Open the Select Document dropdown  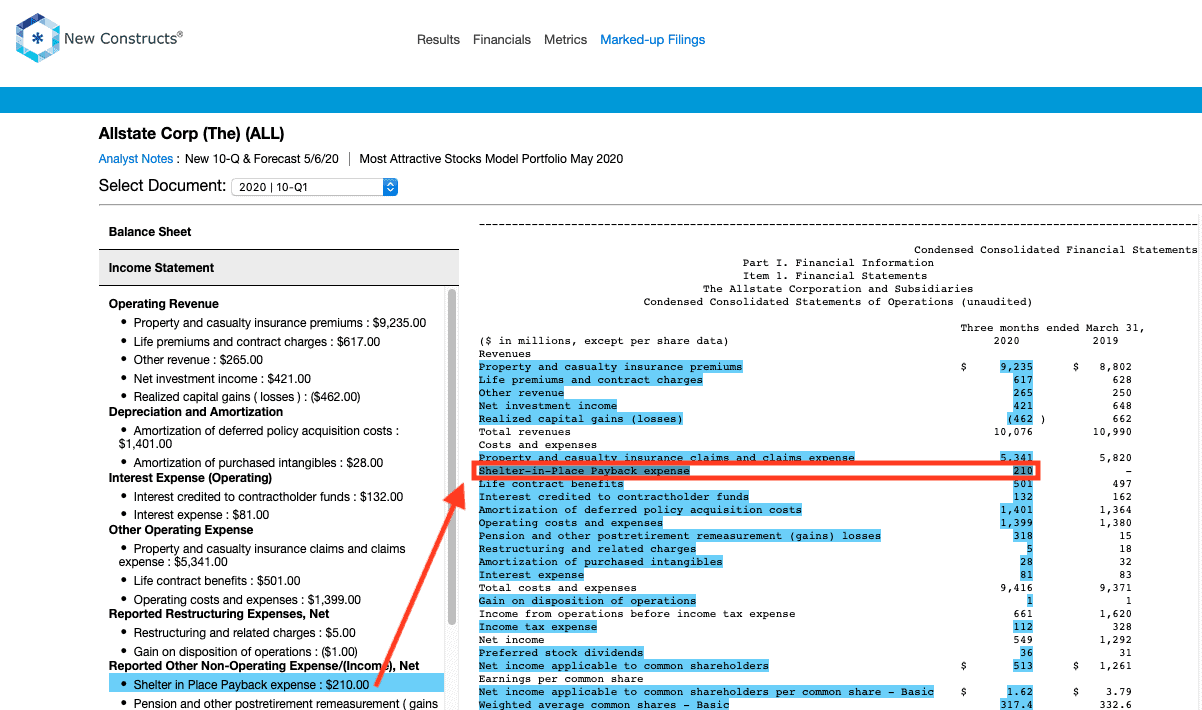[x=315, y=187]
